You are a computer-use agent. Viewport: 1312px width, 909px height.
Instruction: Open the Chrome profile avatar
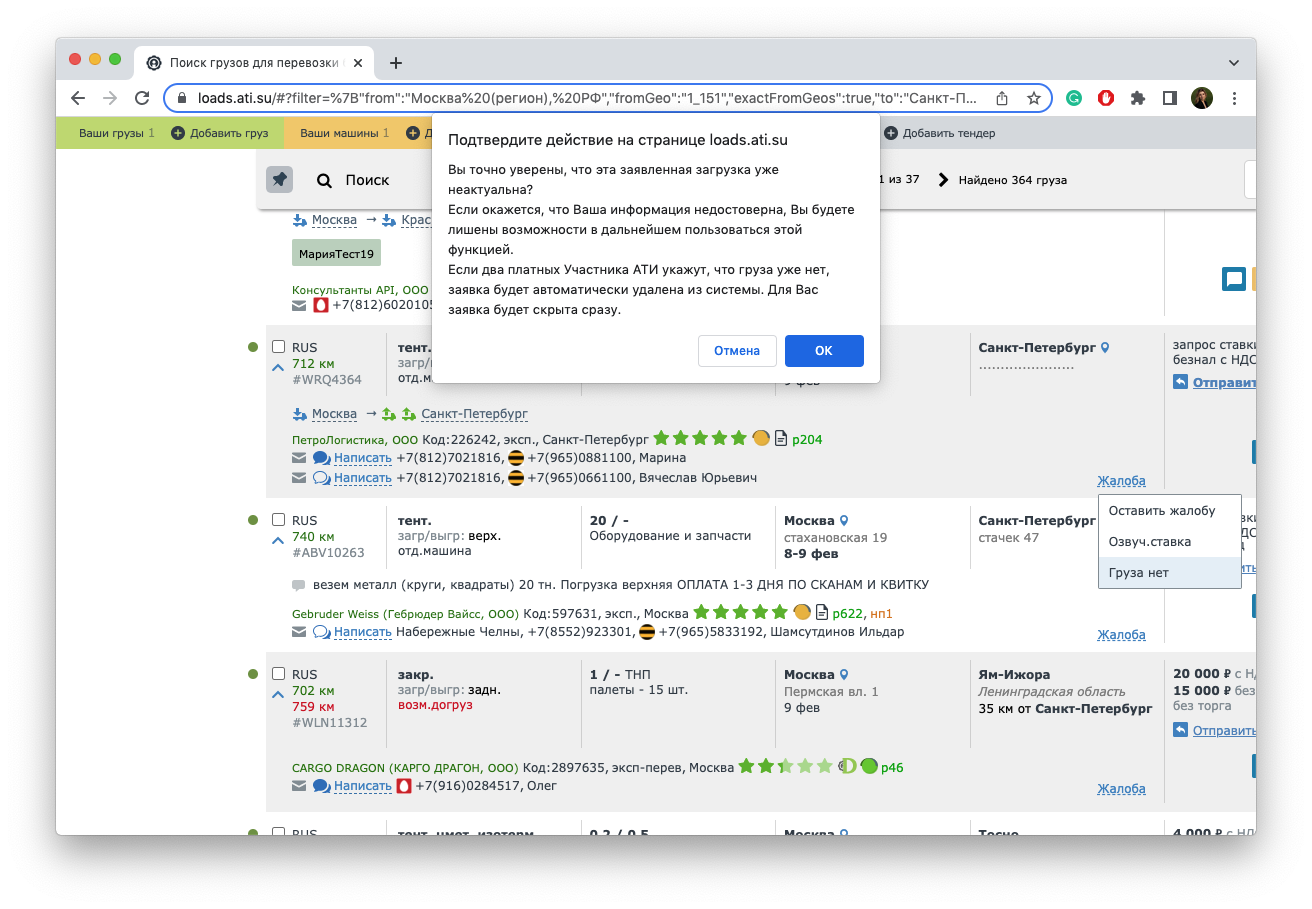1201,98
